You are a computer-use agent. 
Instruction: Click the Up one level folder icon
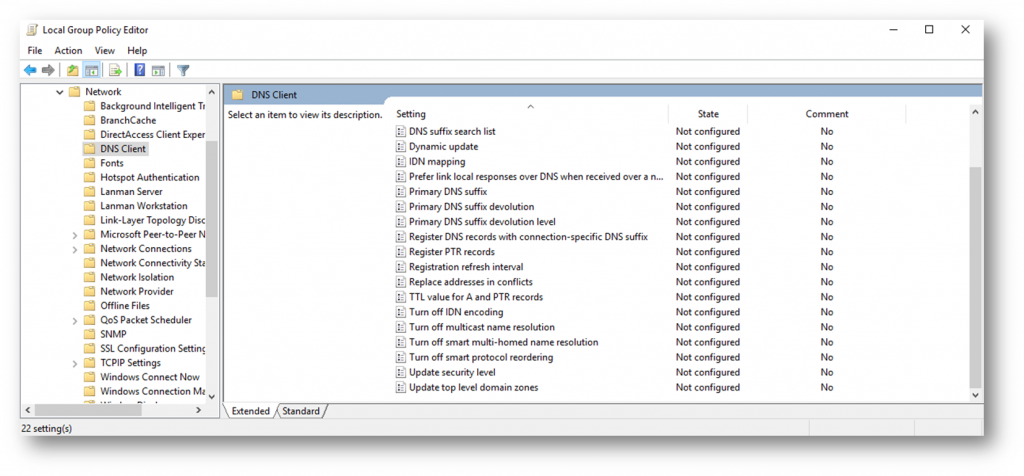pos(73,71)
